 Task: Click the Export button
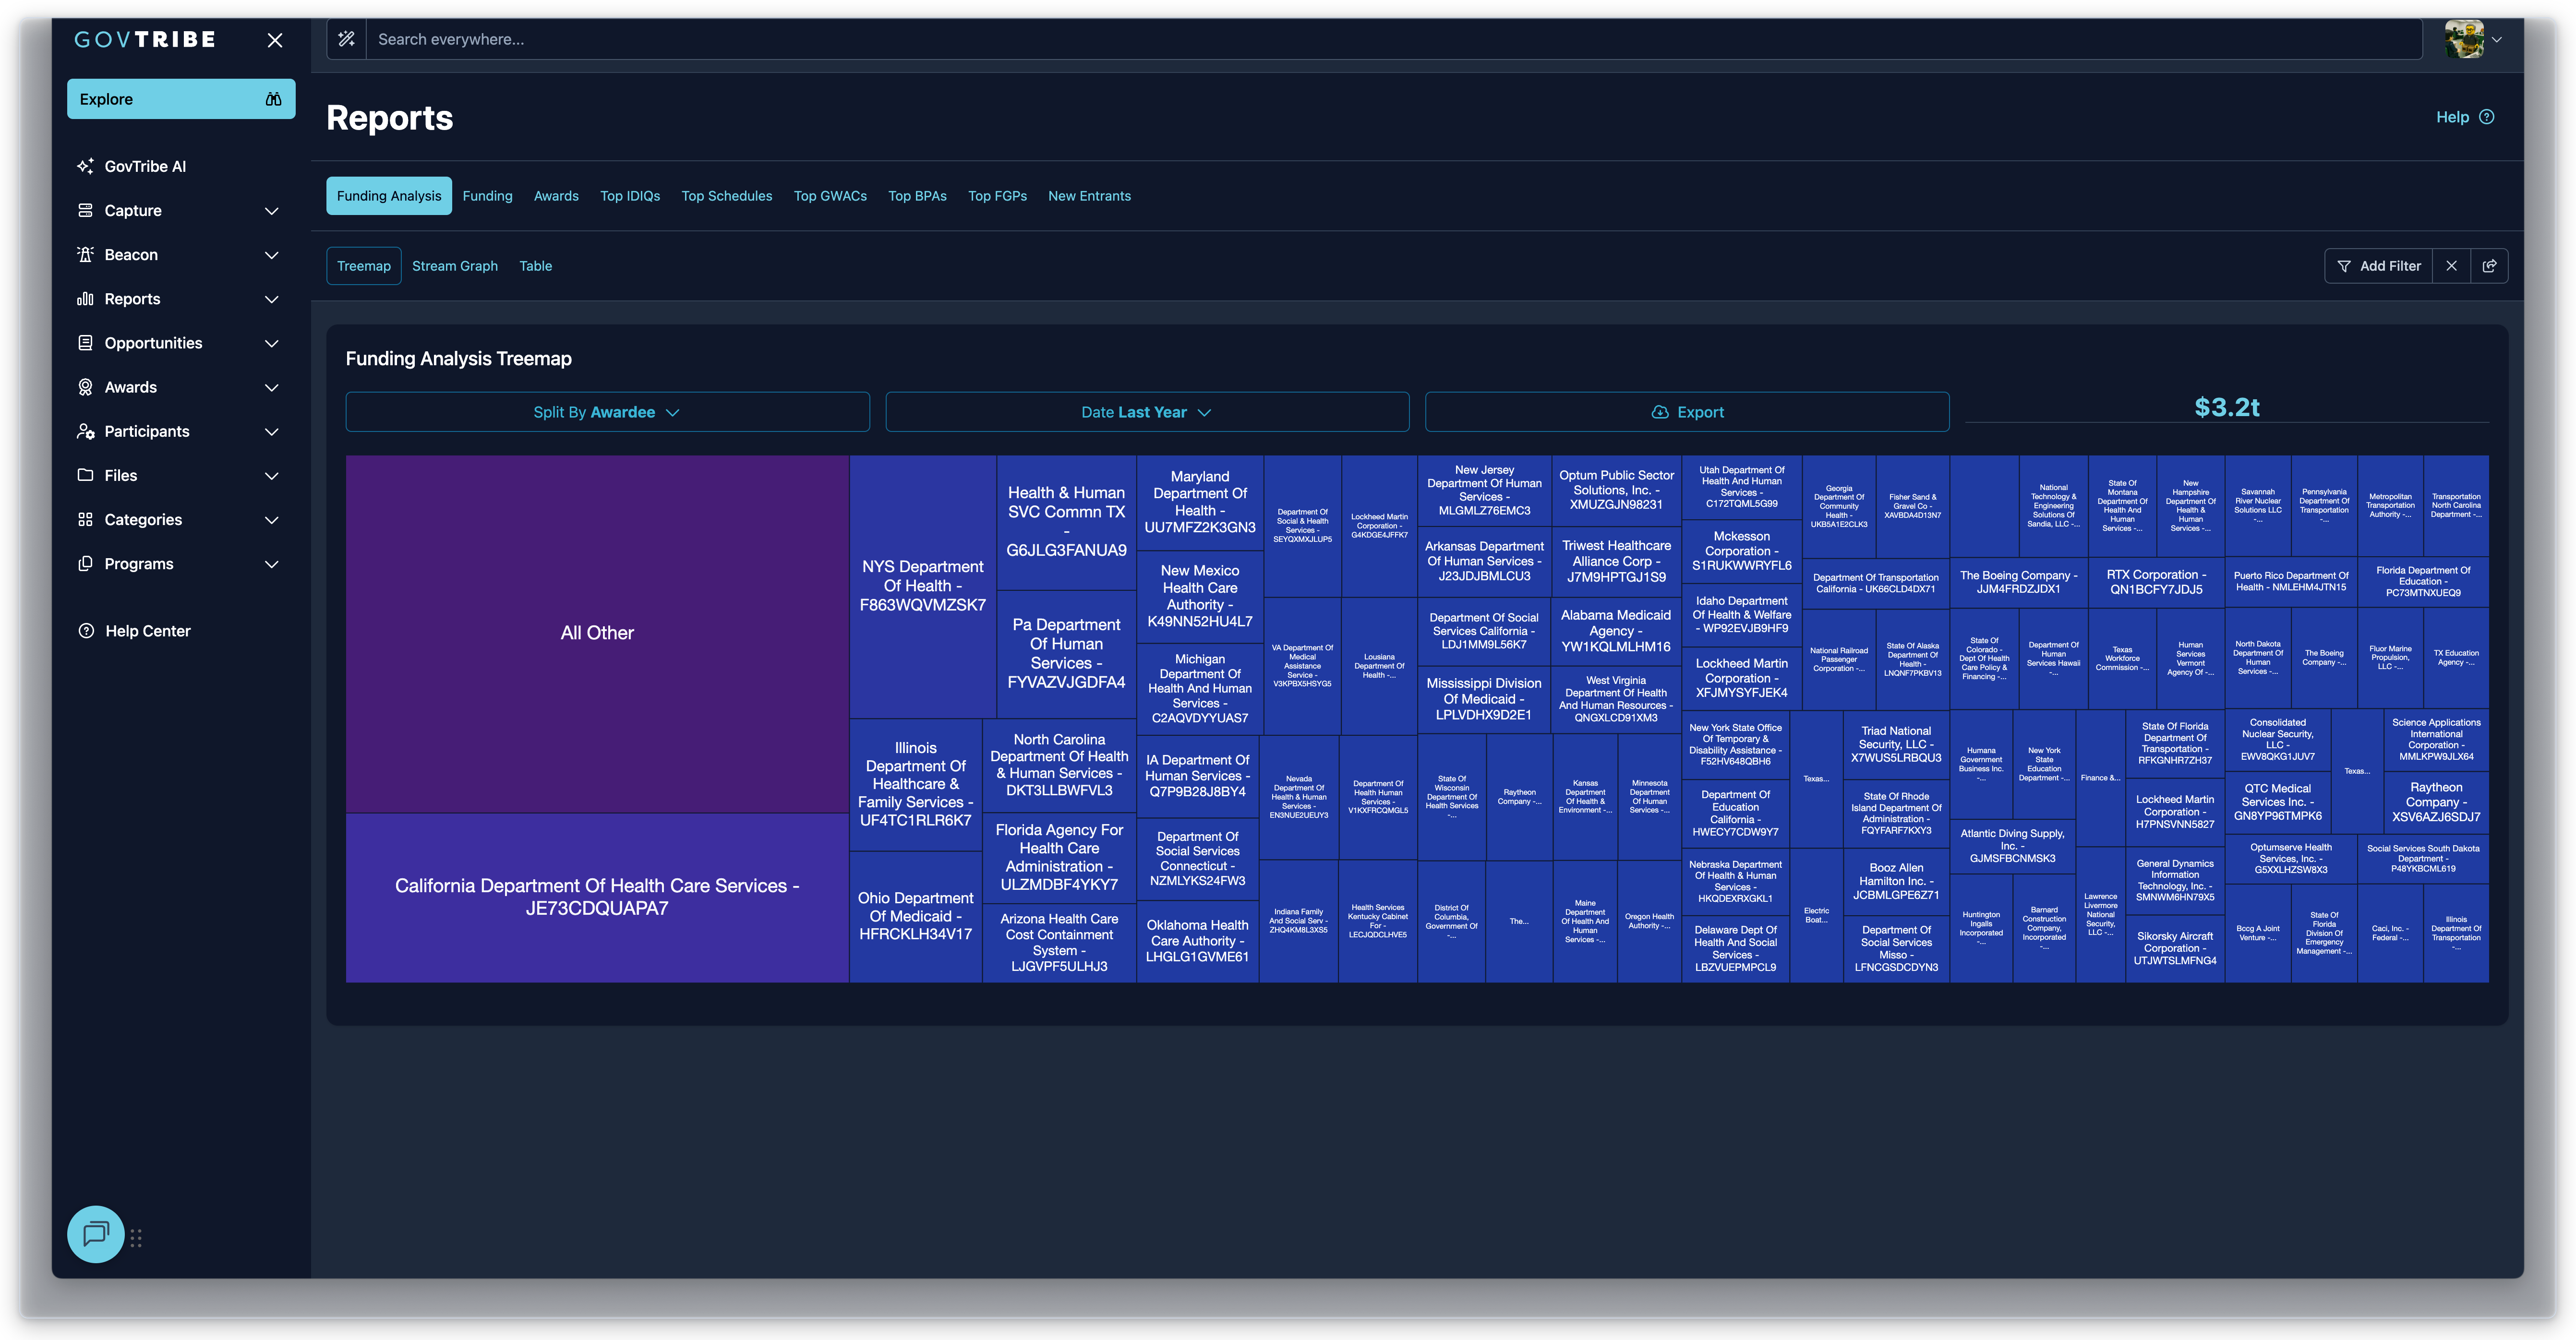pos(1687,412)
